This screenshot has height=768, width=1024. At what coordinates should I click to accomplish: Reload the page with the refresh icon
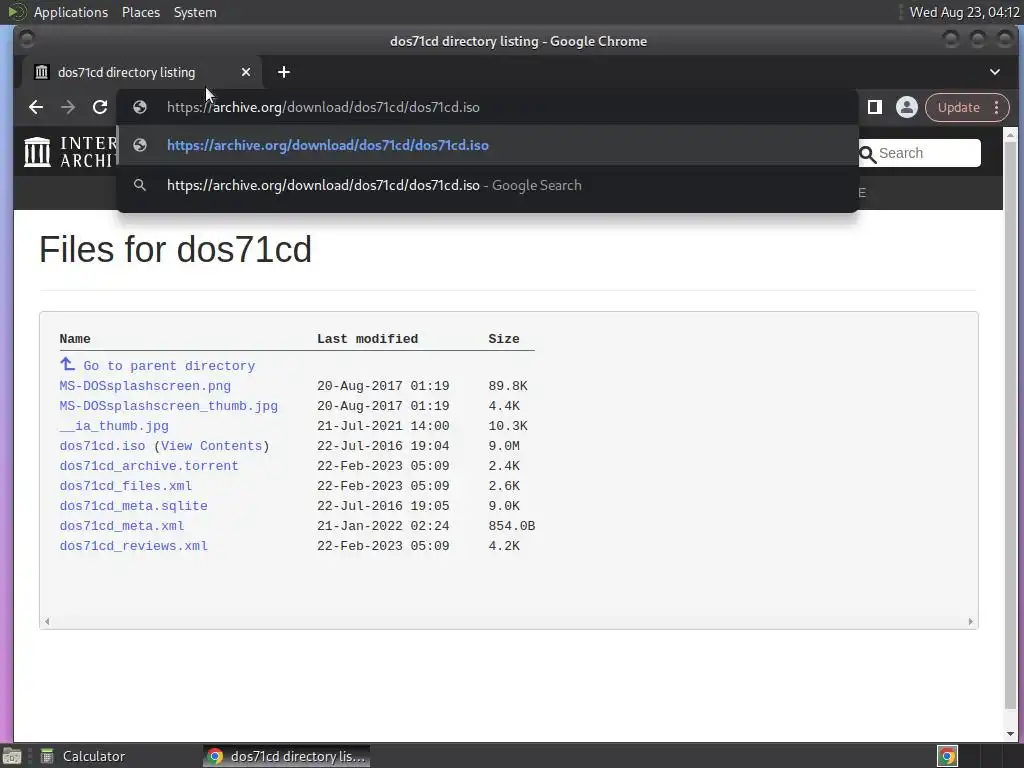click(100, 107)
